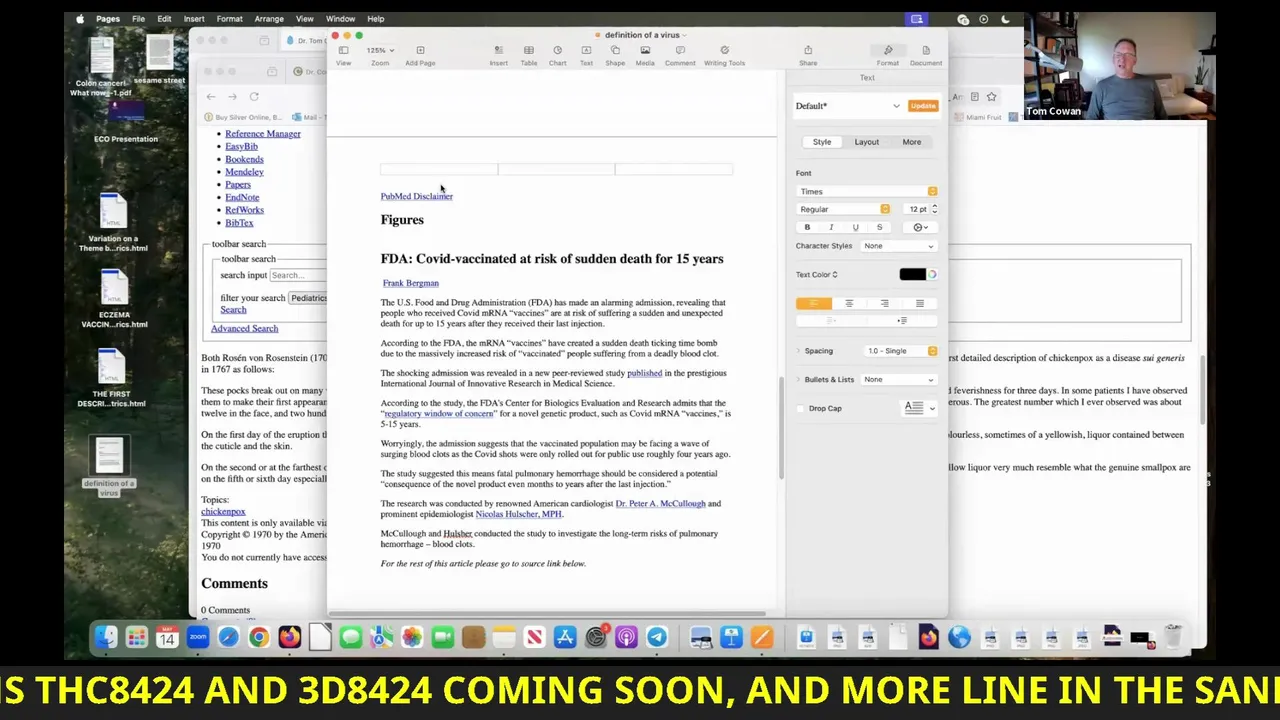Viewport: 1280px width, 720px height.
Task: Open the Document inspector
Action: 926,55
